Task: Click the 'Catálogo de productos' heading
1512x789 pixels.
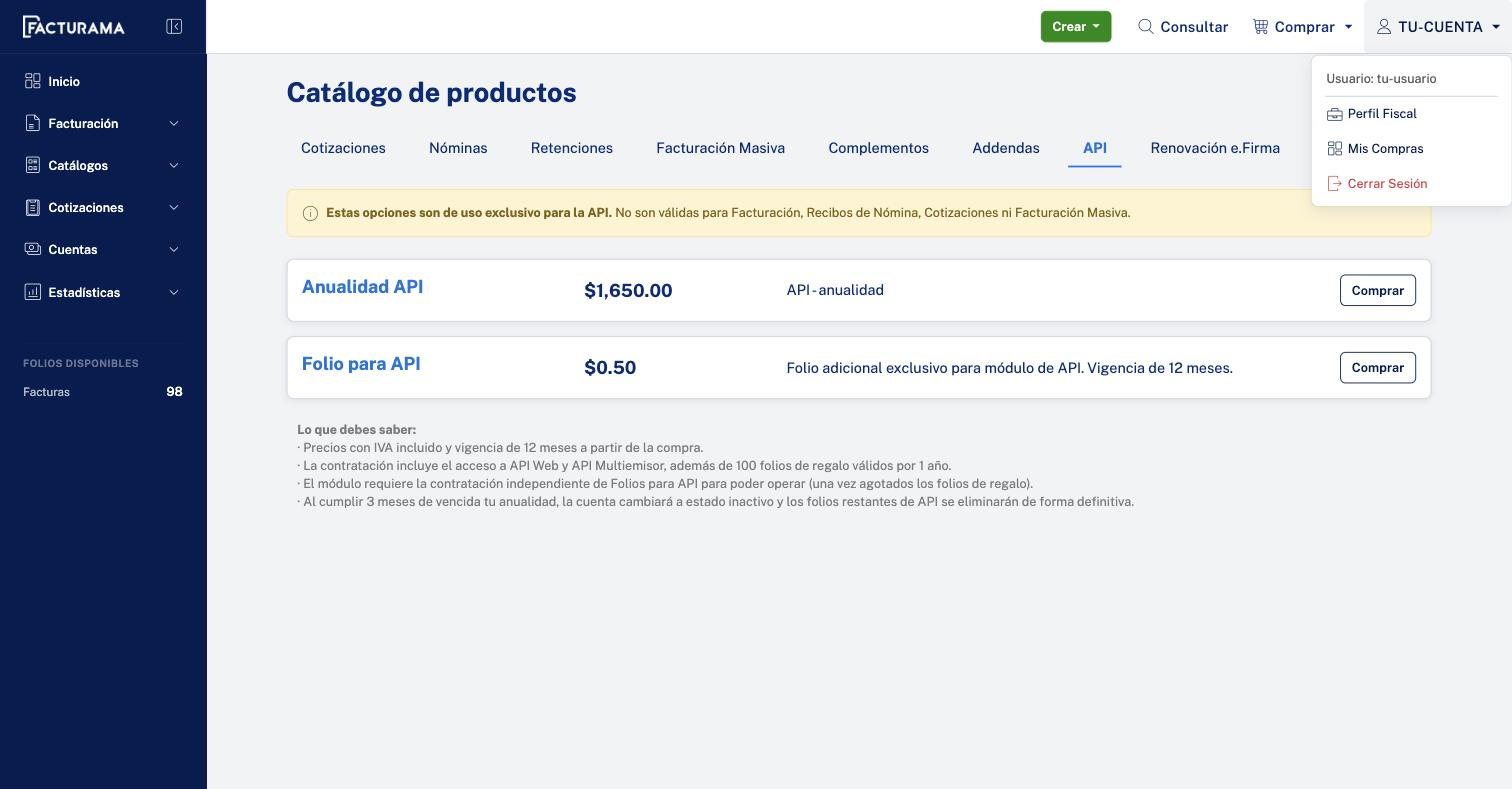Action: (x=431, y=93)
